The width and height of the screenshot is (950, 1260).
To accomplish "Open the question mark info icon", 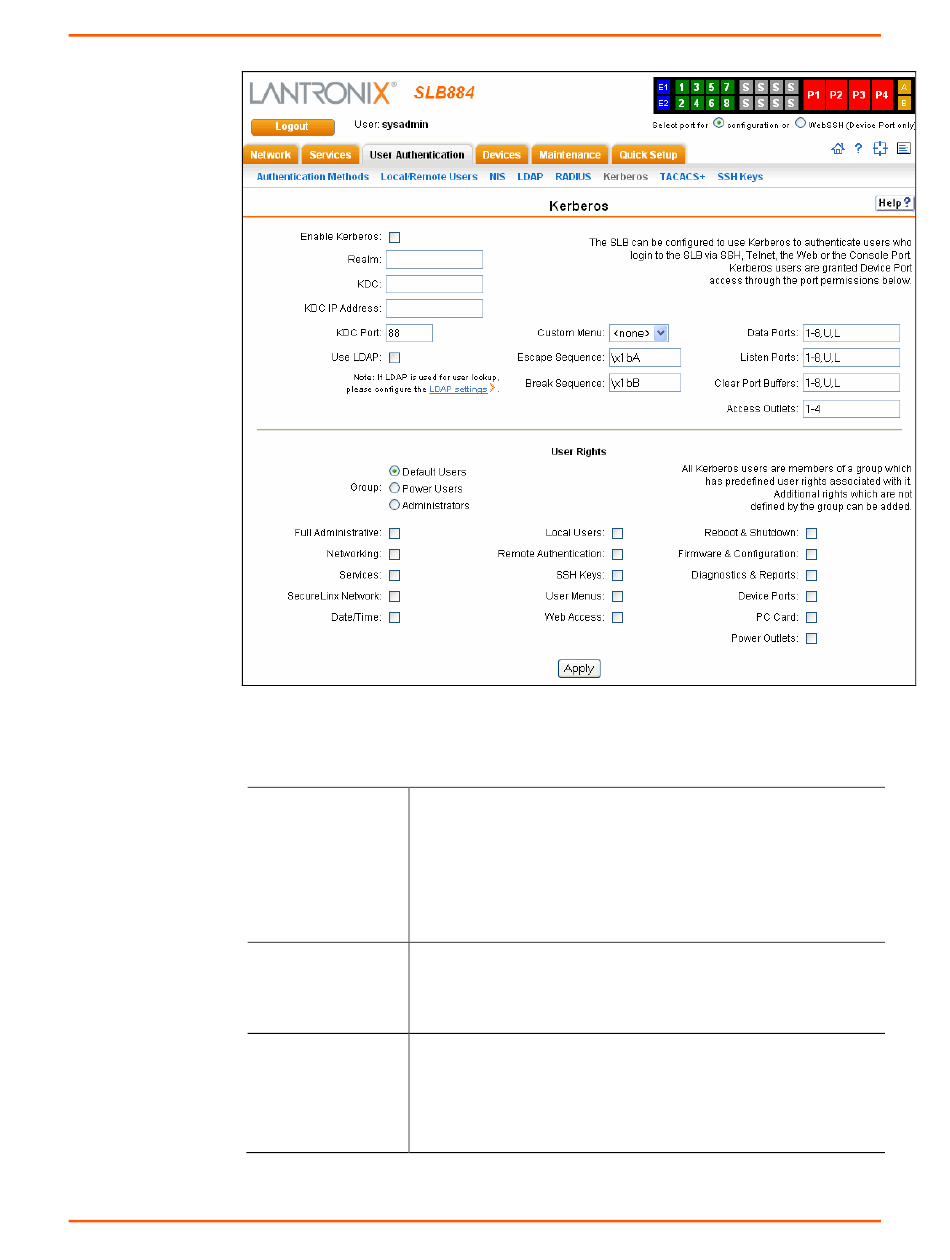I will coord(858,148).
